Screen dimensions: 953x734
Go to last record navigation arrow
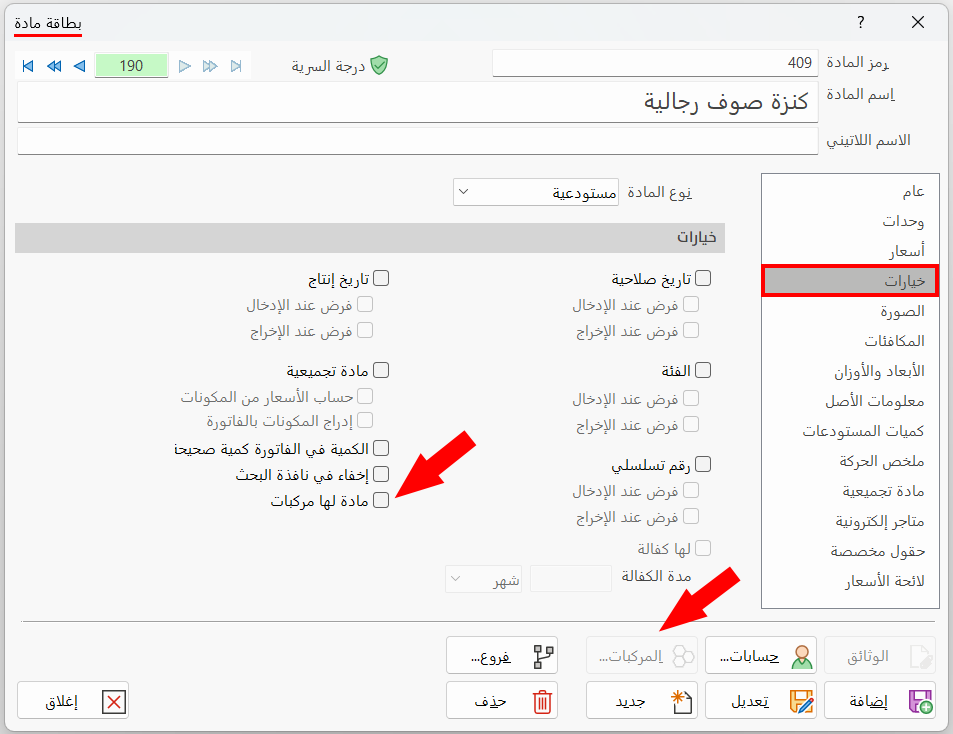(x=236, y=66)
